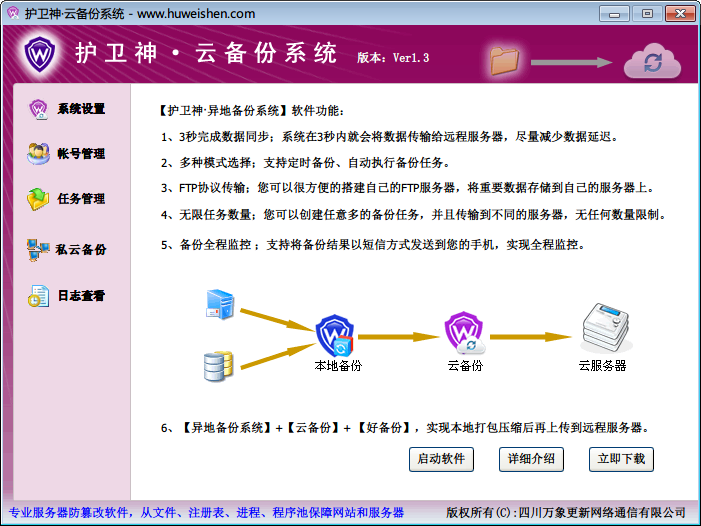Click the 系统设置 sidebar icon

tap(39, 109)
